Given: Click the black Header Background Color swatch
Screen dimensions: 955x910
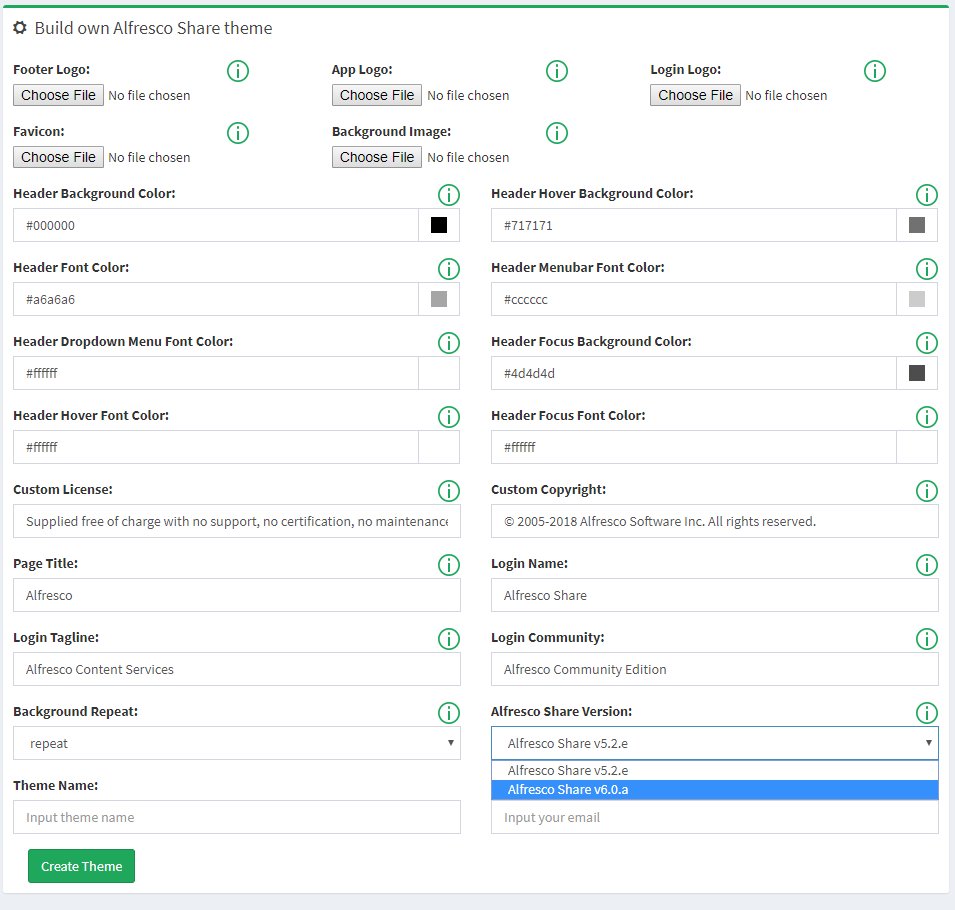Looking at the screenshot, I should [438, 225].
